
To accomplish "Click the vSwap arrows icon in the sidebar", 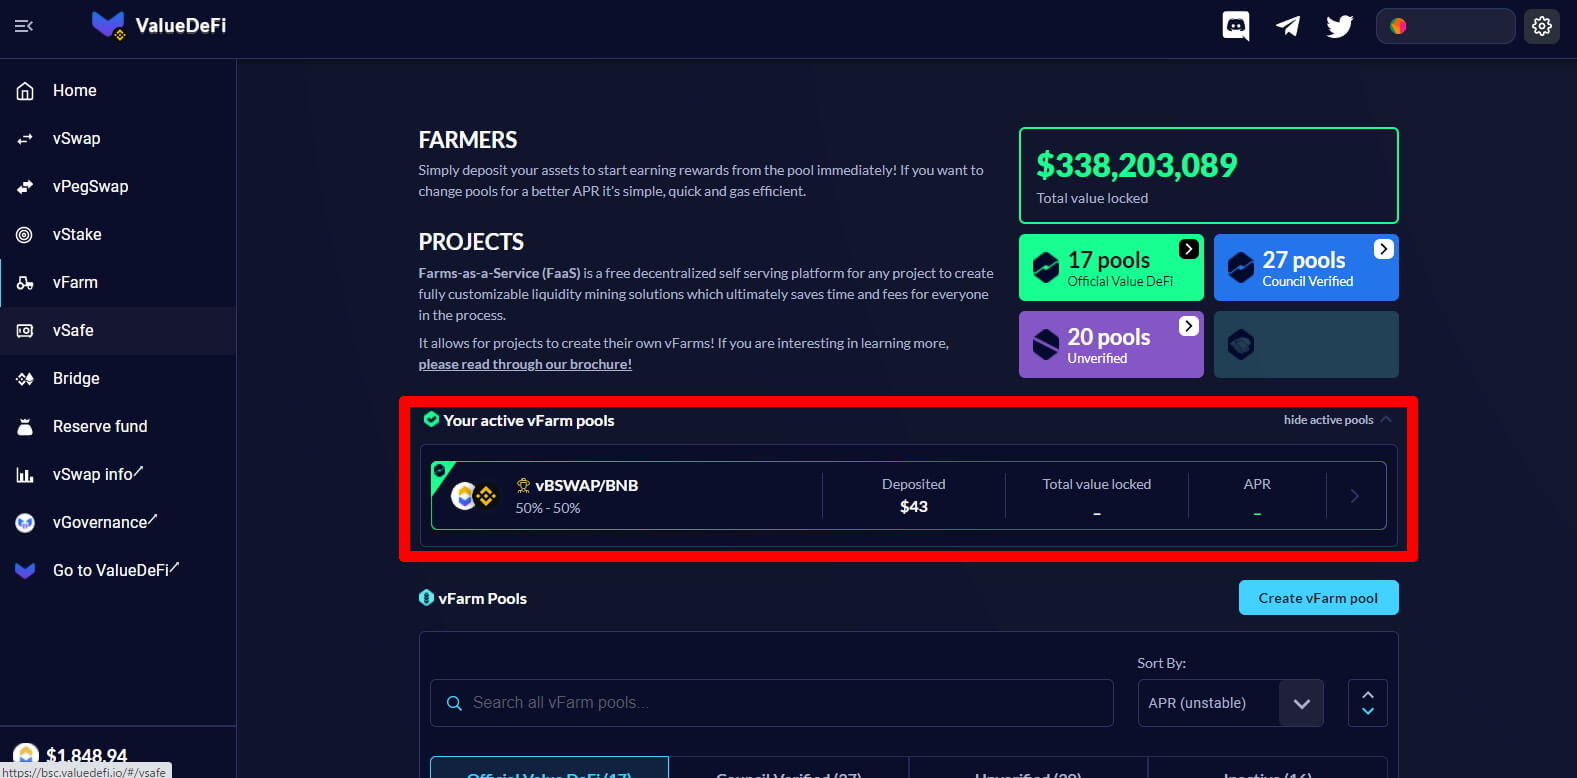I will point(25,139).
